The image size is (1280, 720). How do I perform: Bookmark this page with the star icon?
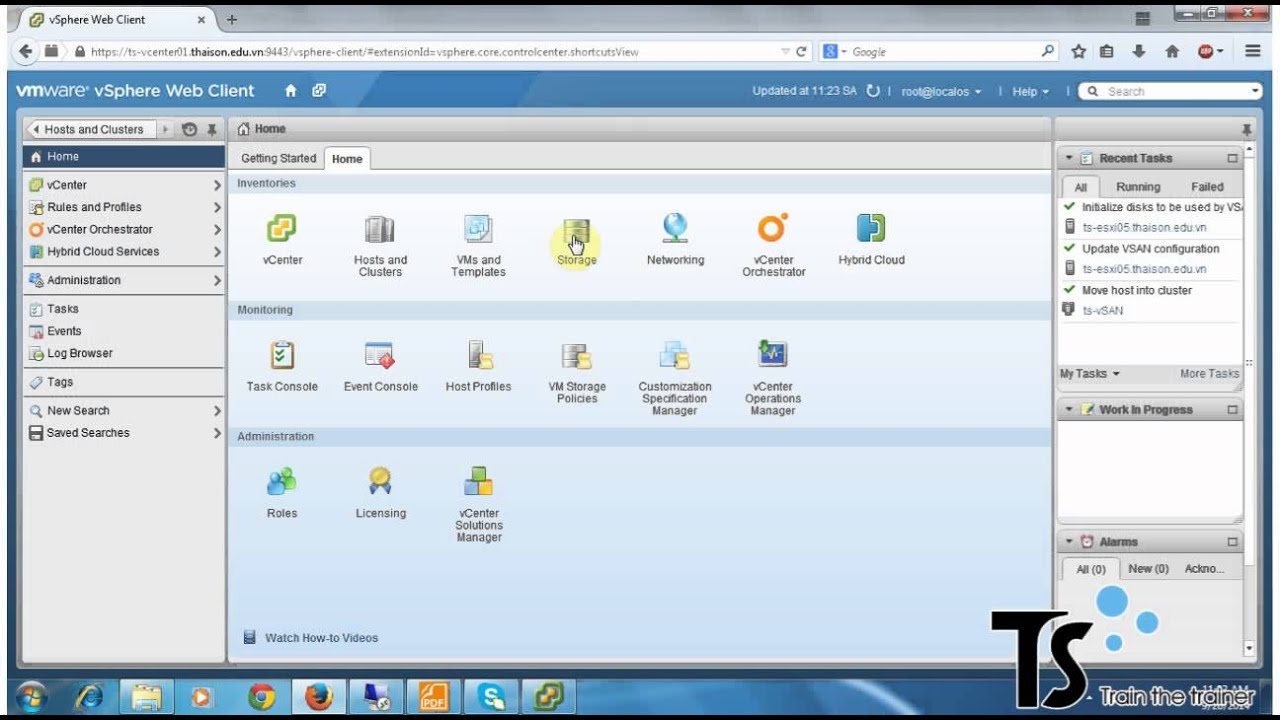point(1078,51)
